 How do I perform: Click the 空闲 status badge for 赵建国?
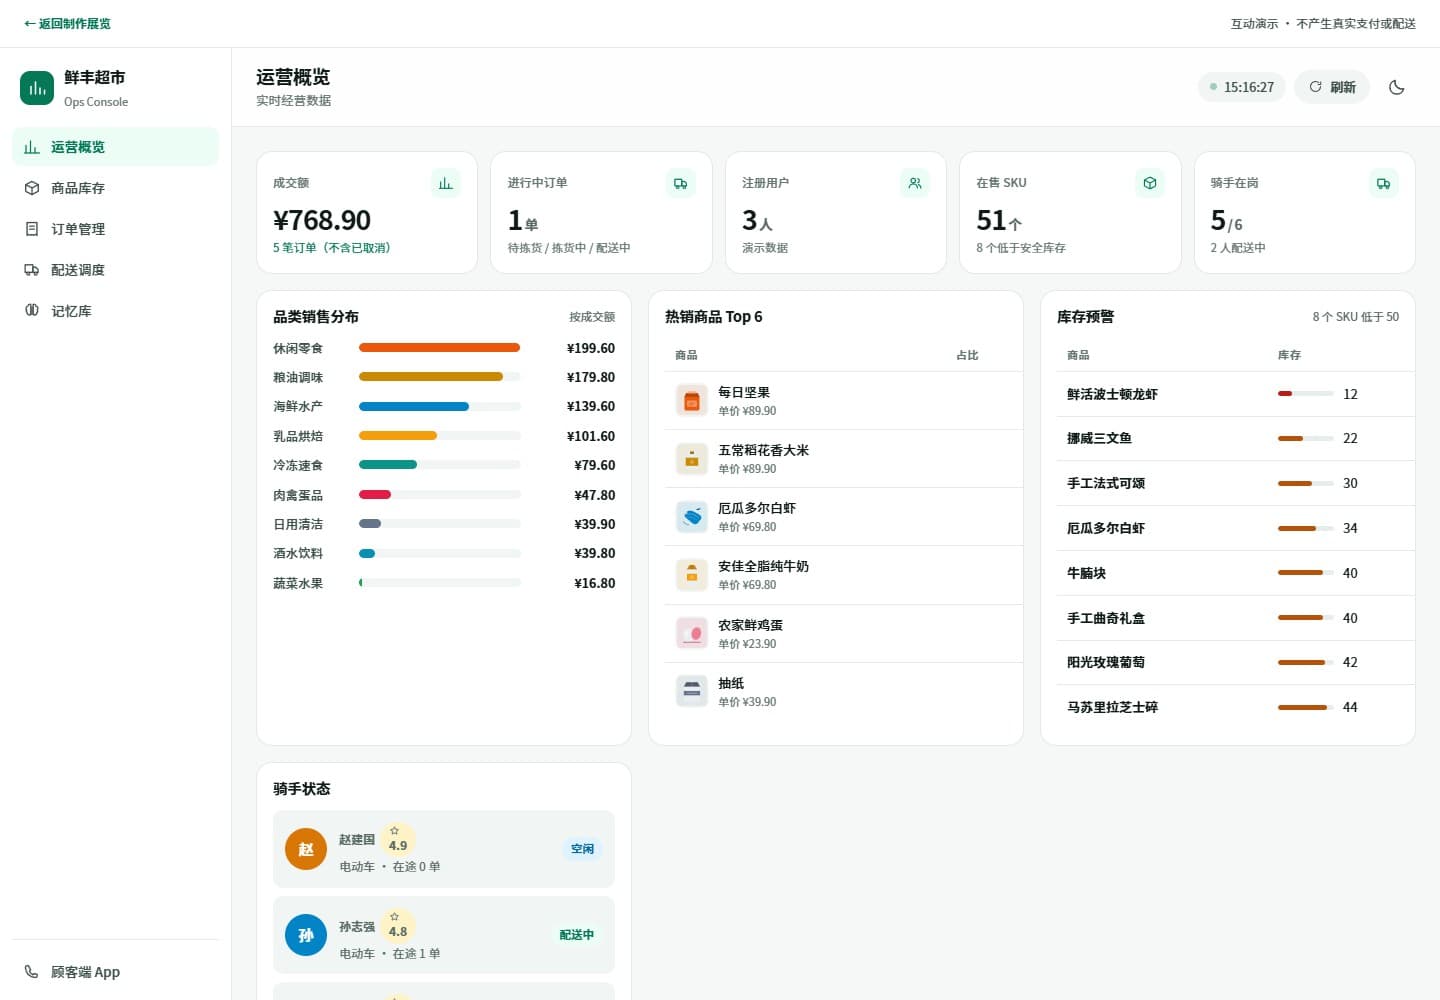click(582, 849)
